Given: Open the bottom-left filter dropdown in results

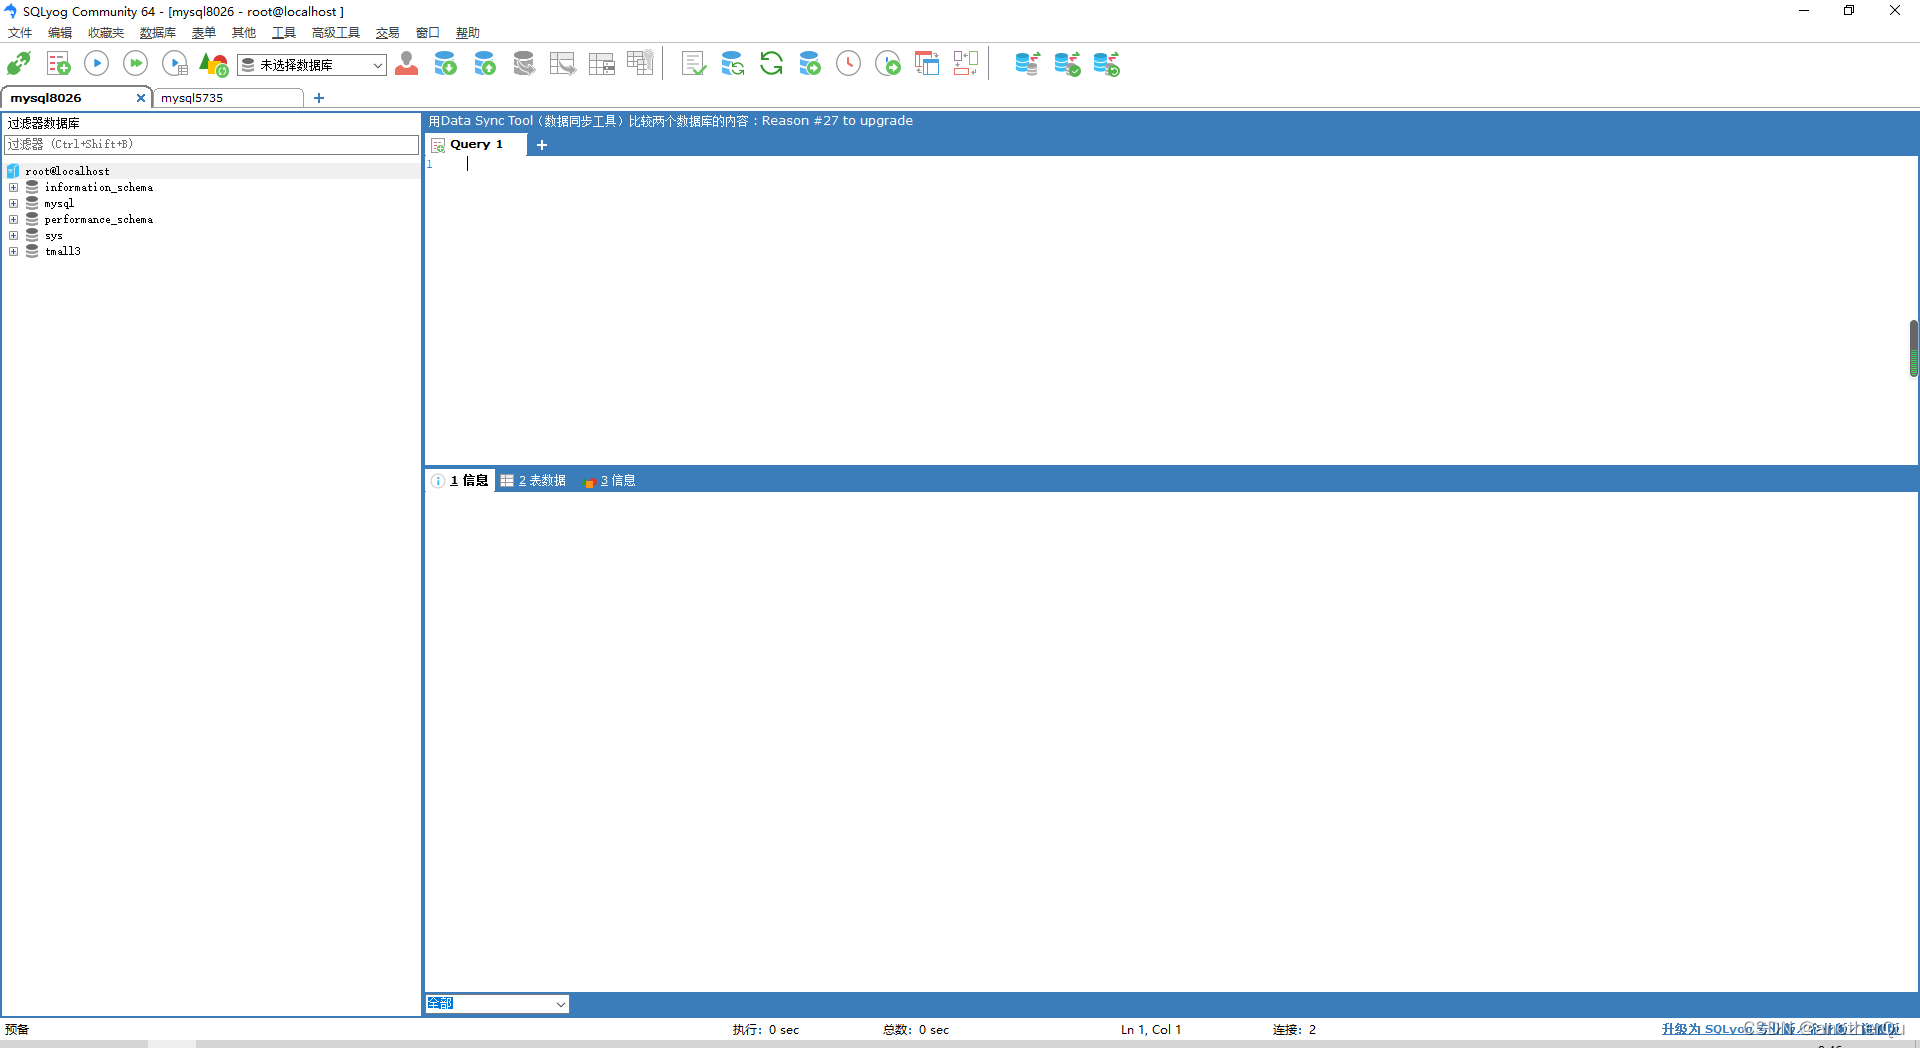Looking at the screenshot, I should (497, 1003).
